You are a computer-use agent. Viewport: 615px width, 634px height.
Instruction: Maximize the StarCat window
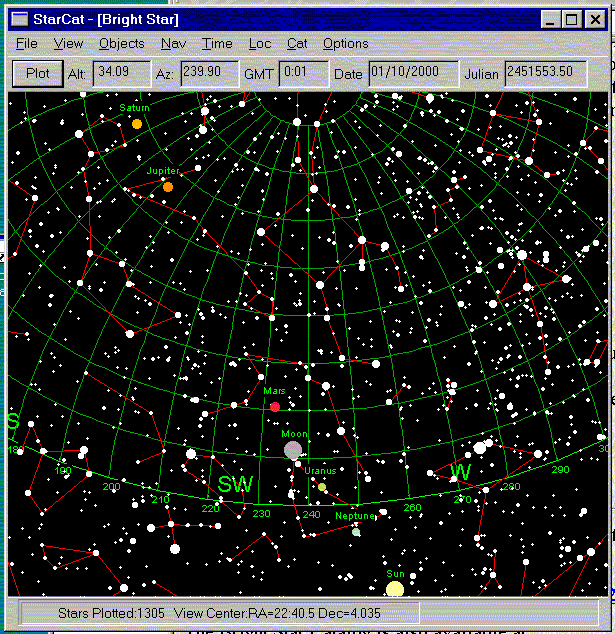[572, 19]
